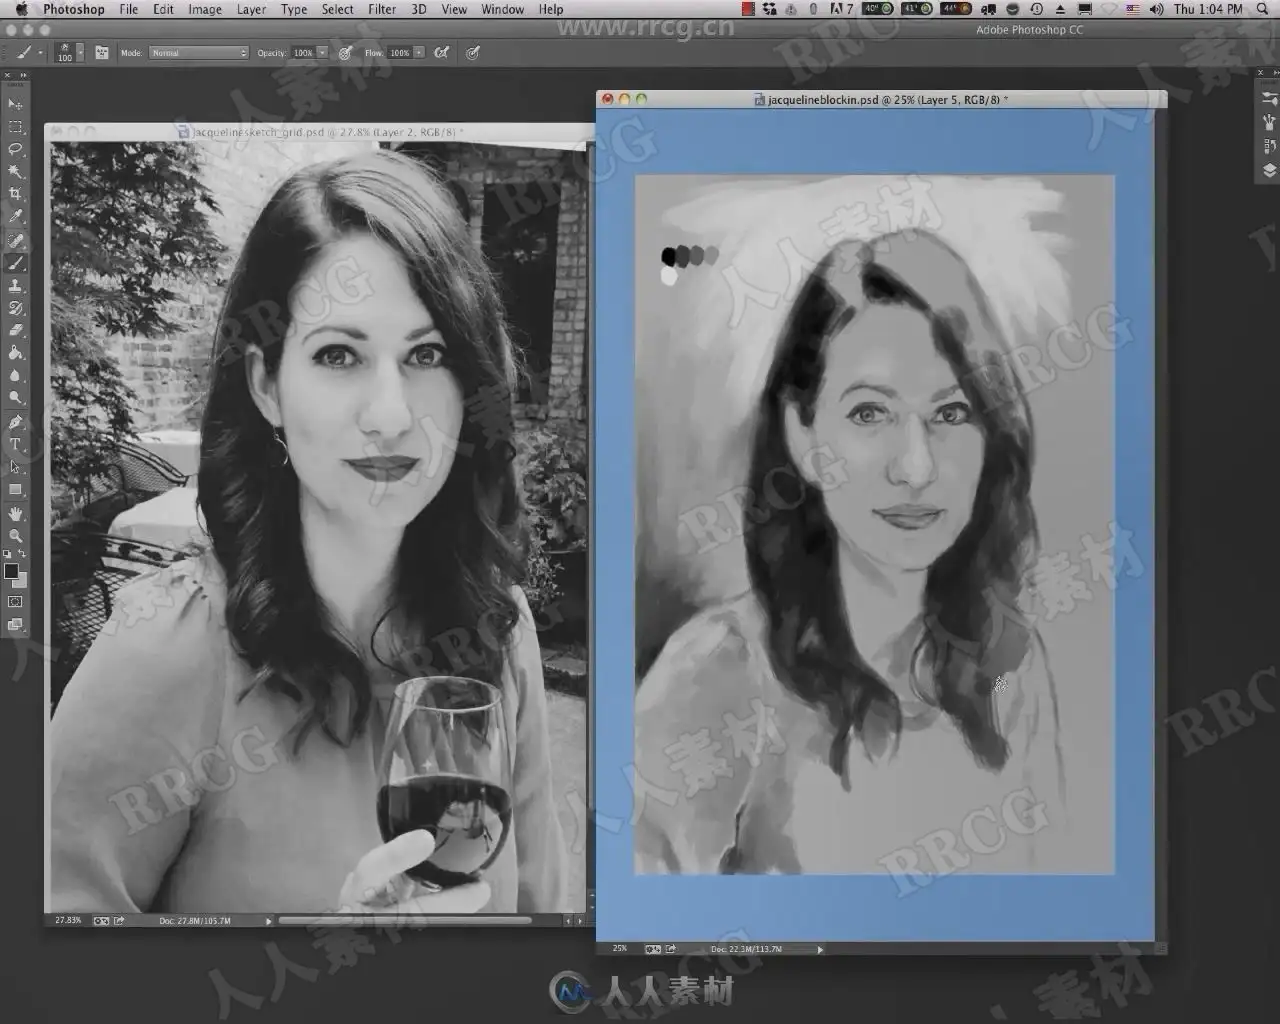This screenshot has width=1280, height=1024.
Task: Select the Eraser tool
Action: click(15, 330)
